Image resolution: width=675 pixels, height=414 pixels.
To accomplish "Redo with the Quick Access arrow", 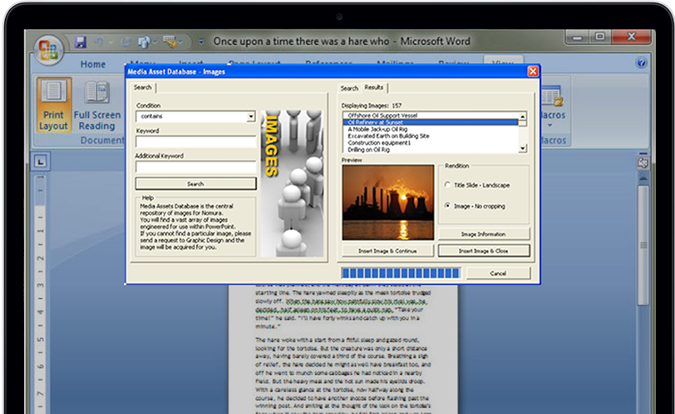I will (126, 42).
